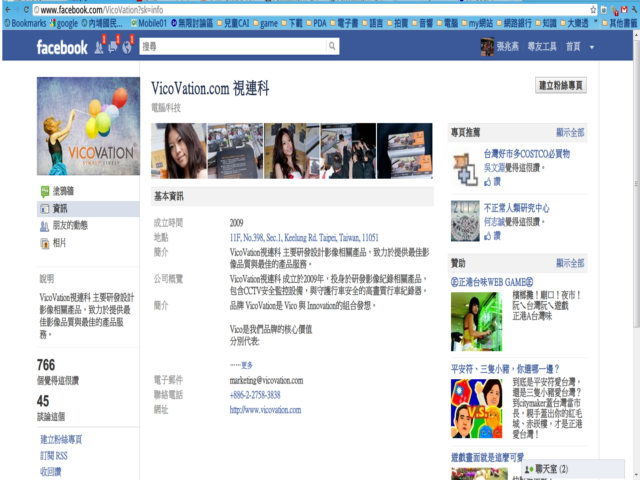Click 不正常人類研究中心 page thumbnail
This screenshot has height=480, width=640.
[x=465, y=221]
